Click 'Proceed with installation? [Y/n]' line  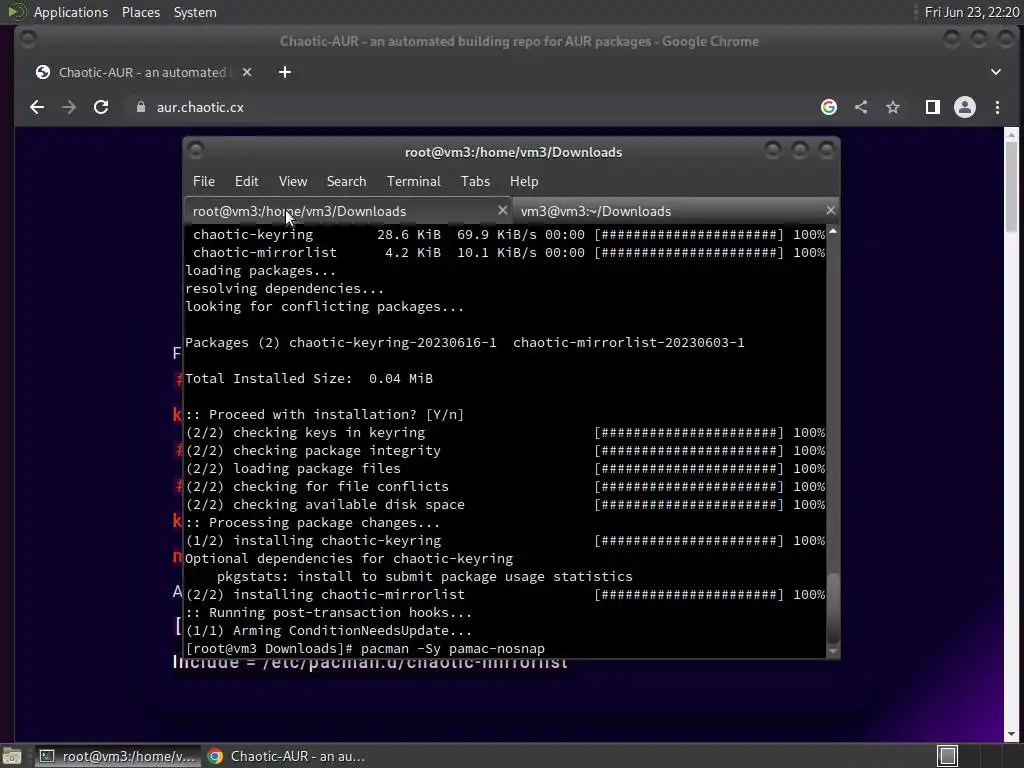[325, 415]
